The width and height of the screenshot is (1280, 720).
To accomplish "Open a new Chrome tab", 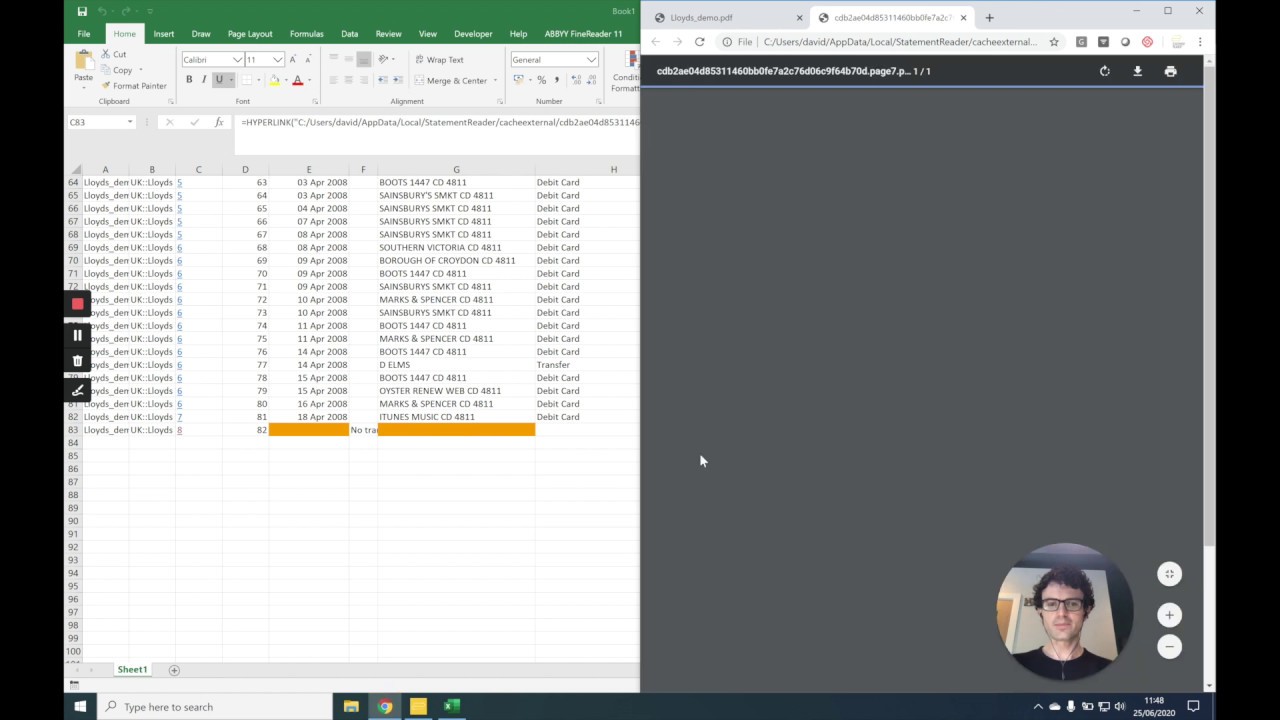I will 989,17.
